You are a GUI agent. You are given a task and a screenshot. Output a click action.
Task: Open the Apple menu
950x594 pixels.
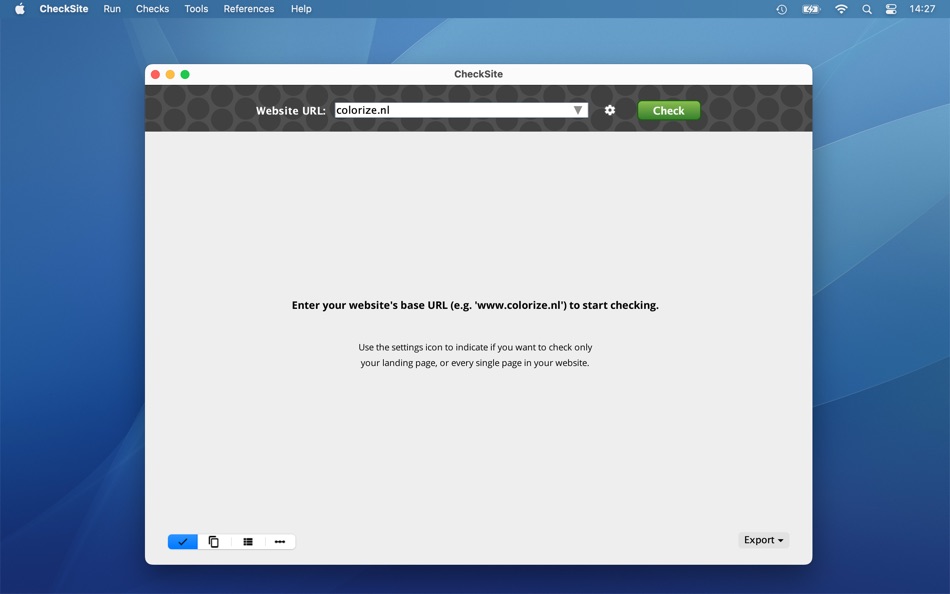20,8
